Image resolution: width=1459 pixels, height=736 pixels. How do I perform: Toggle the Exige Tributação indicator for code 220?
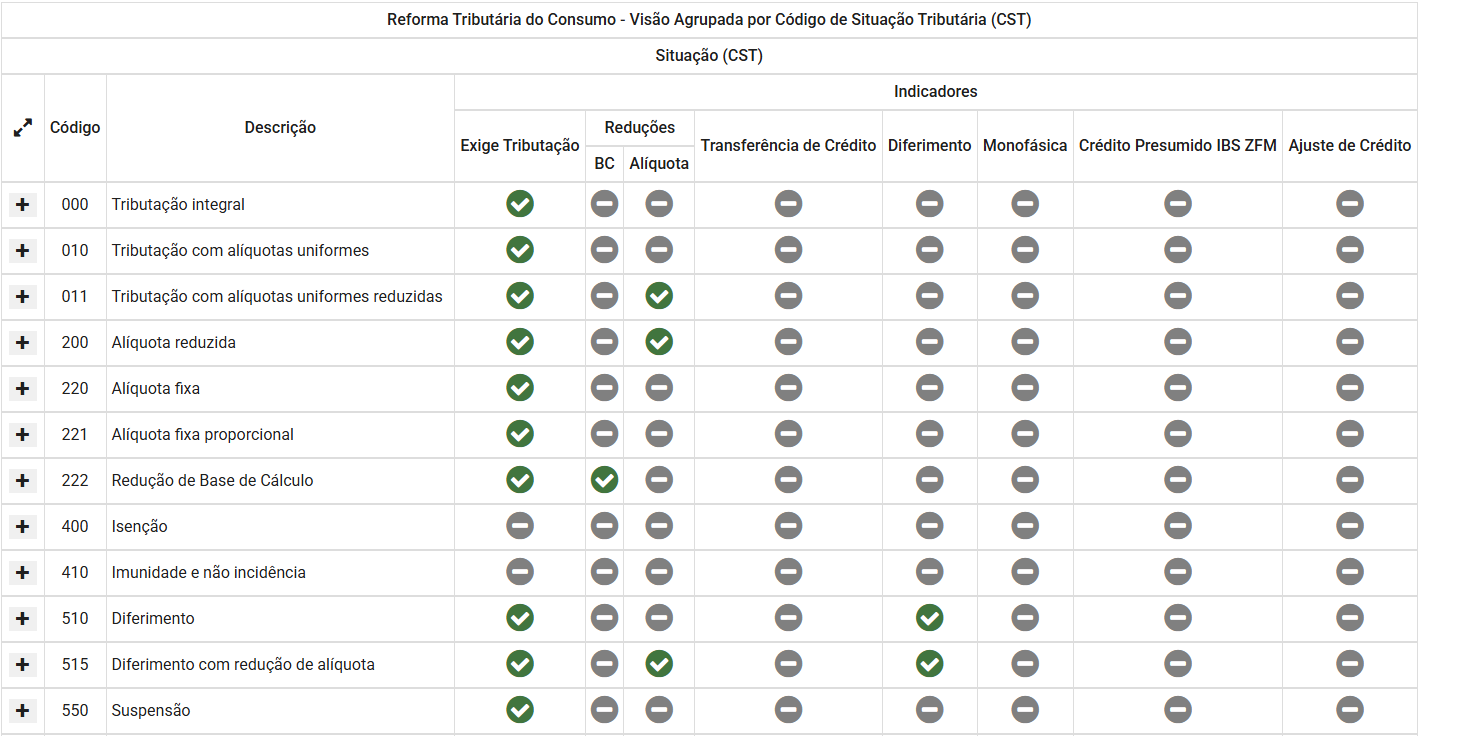coord(519,388)
